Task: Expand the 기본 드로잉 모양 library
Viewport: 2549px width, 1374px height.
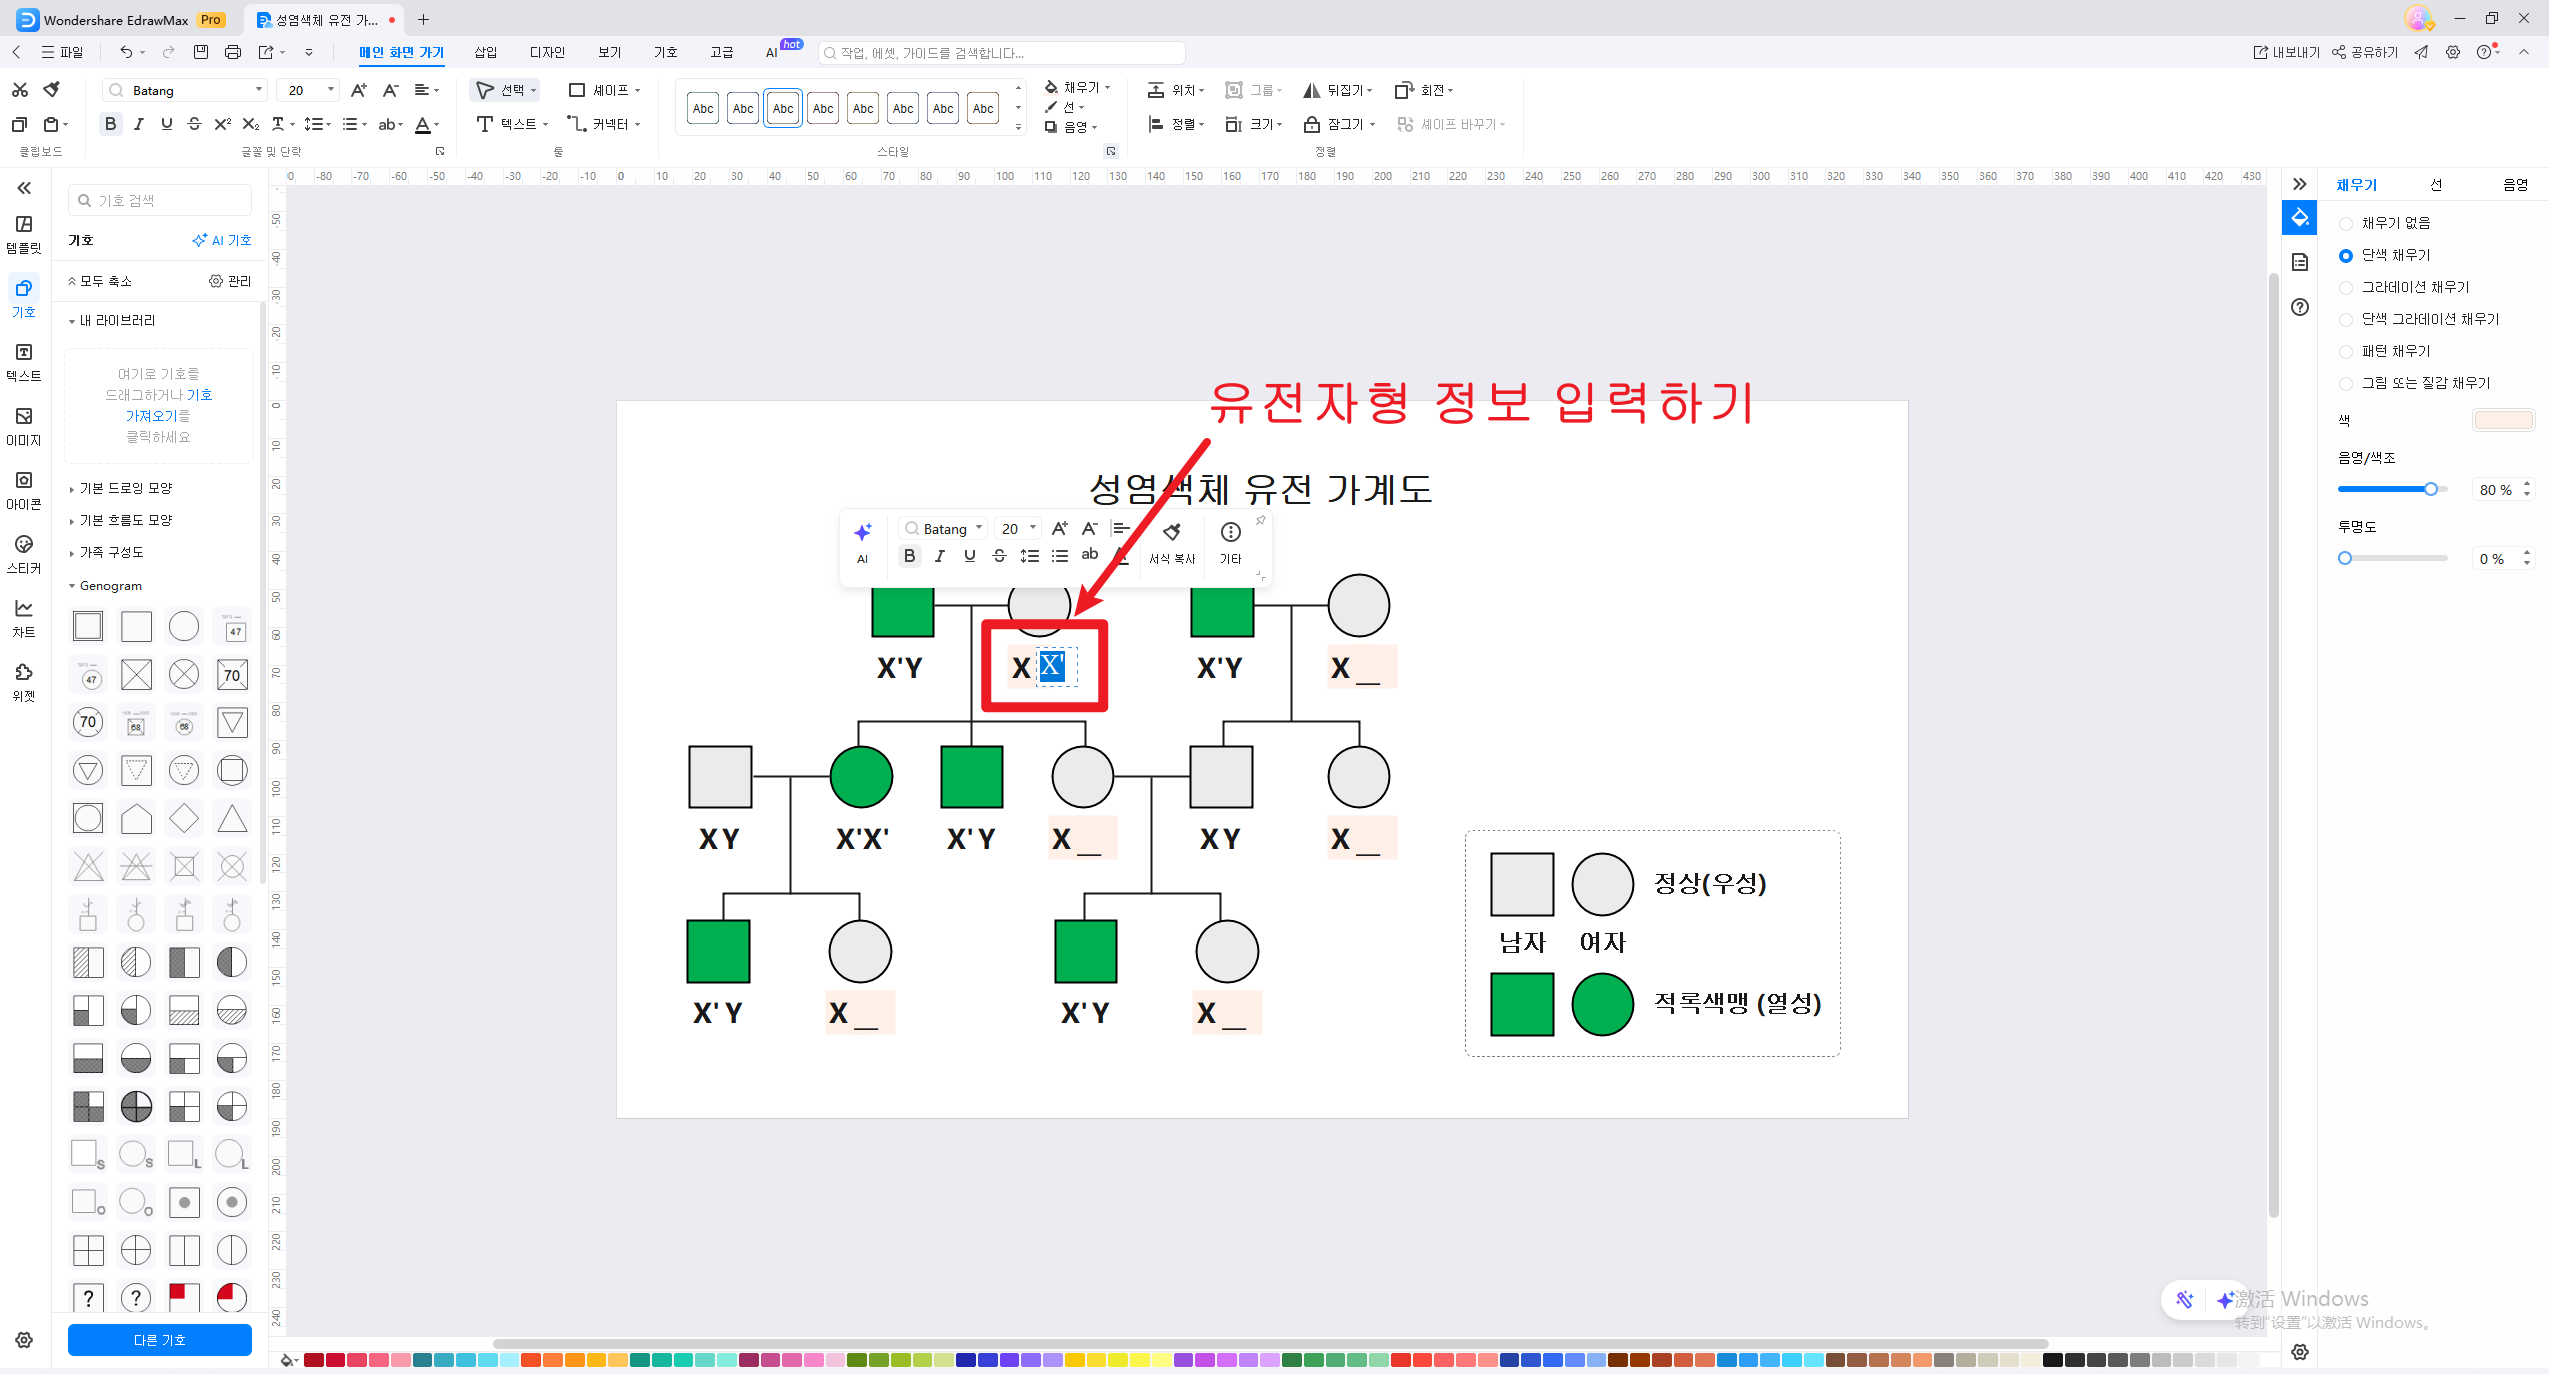Action: tap(125, 488)
